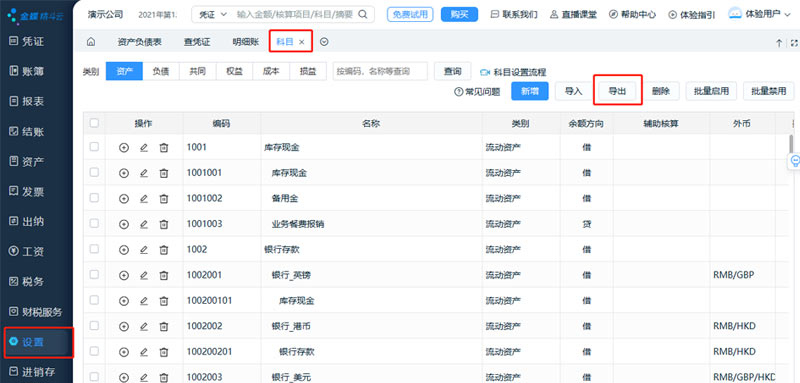Image resolution: width=800 pixels, height=383 pixels.
Task: Click the edit pencil icon for row 1001
Action: pos(144,147)
